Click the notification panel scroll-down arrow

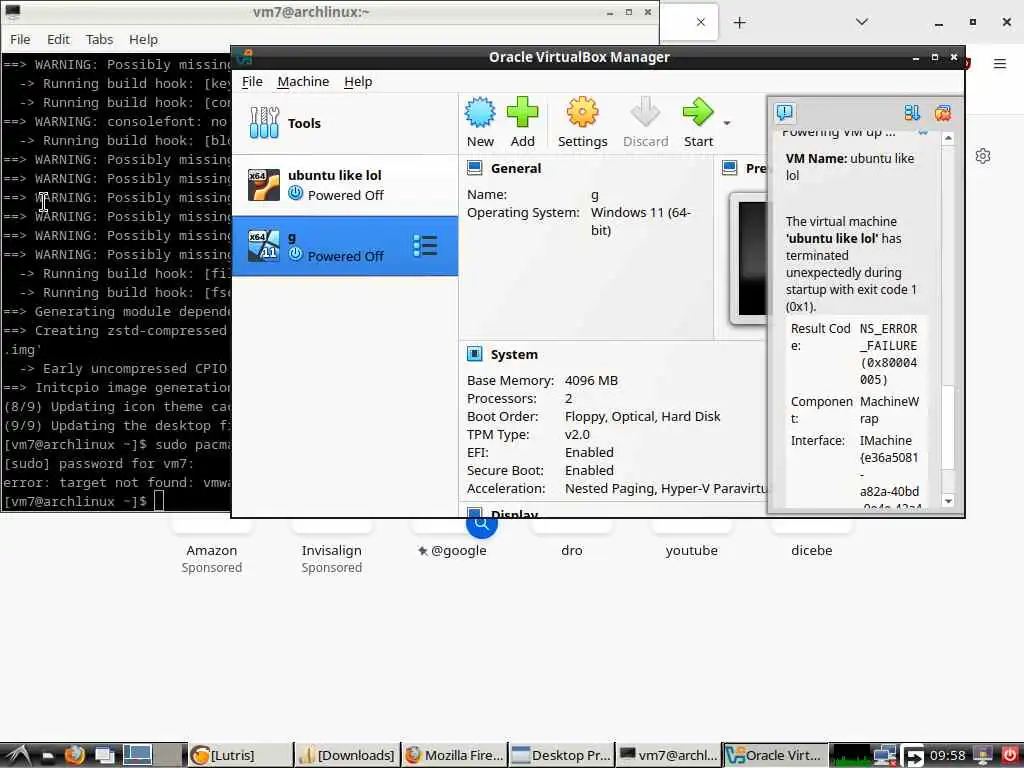pos(948,501)
